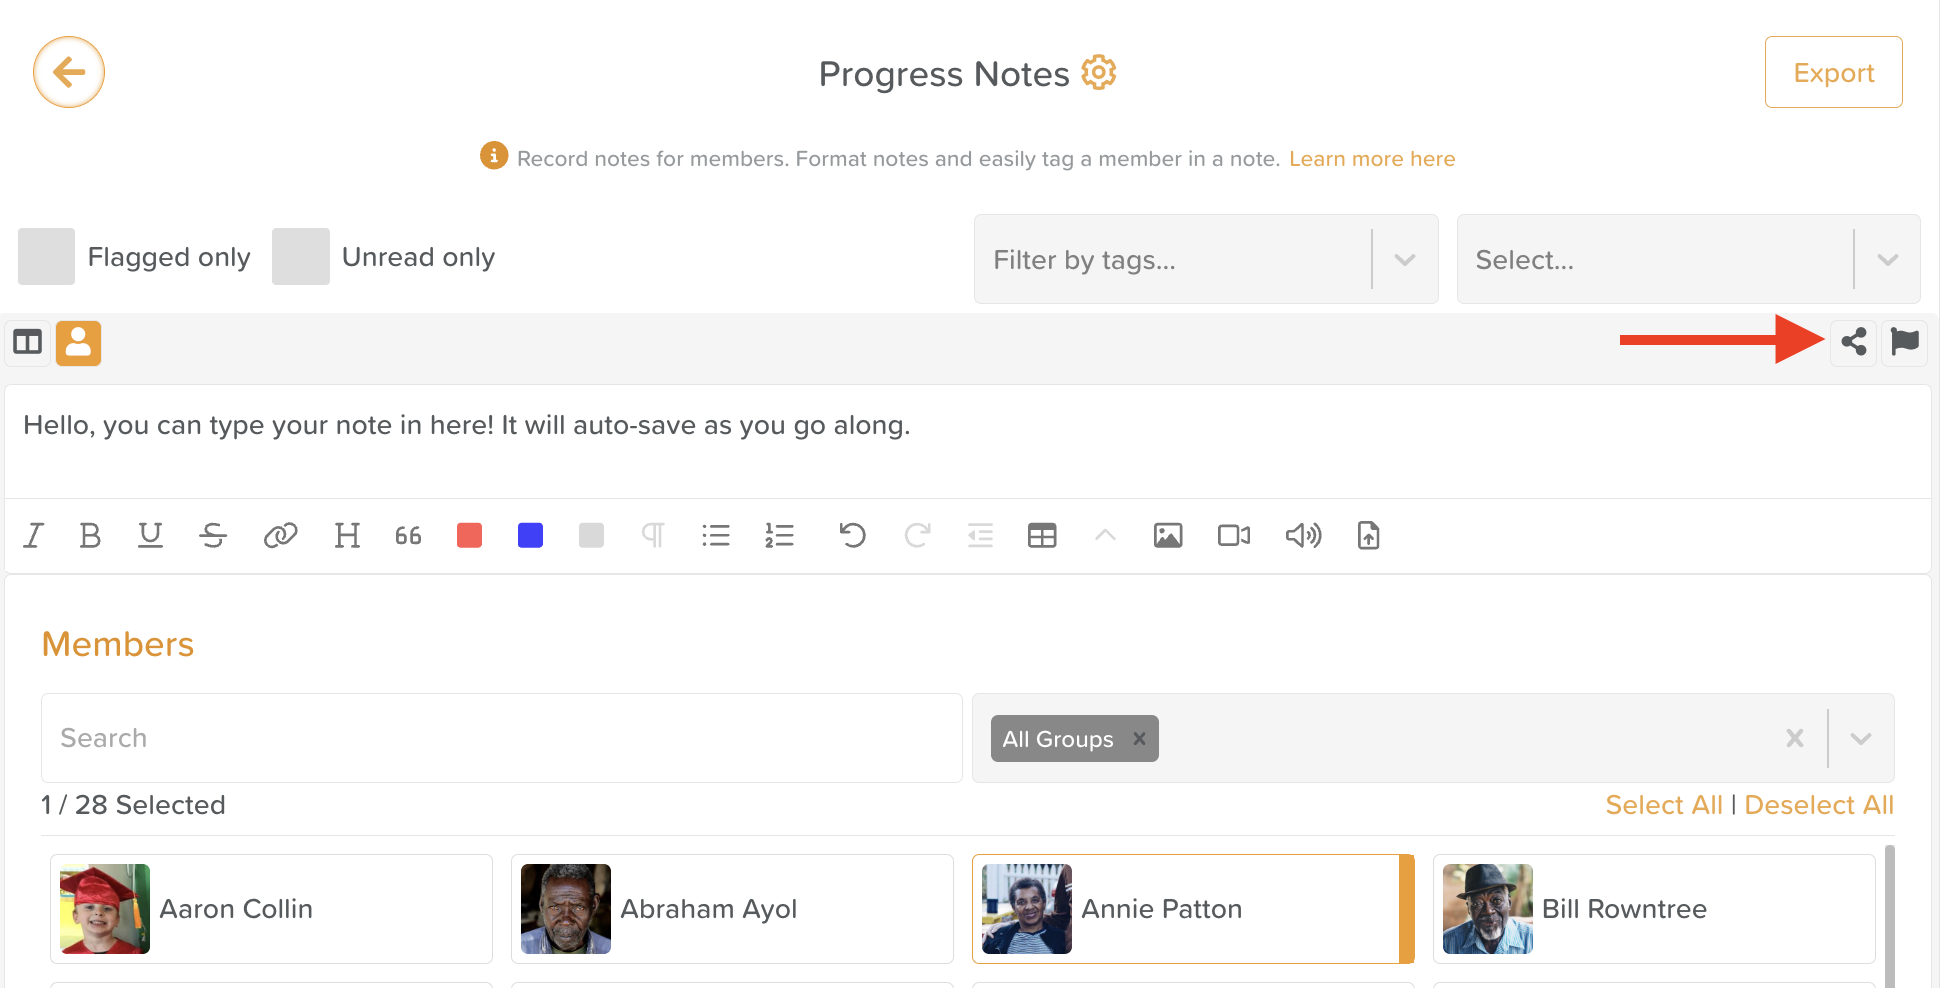This screenshot has height=988, width=1944.
Task: Click the Members search field
Action: [501, 738]
